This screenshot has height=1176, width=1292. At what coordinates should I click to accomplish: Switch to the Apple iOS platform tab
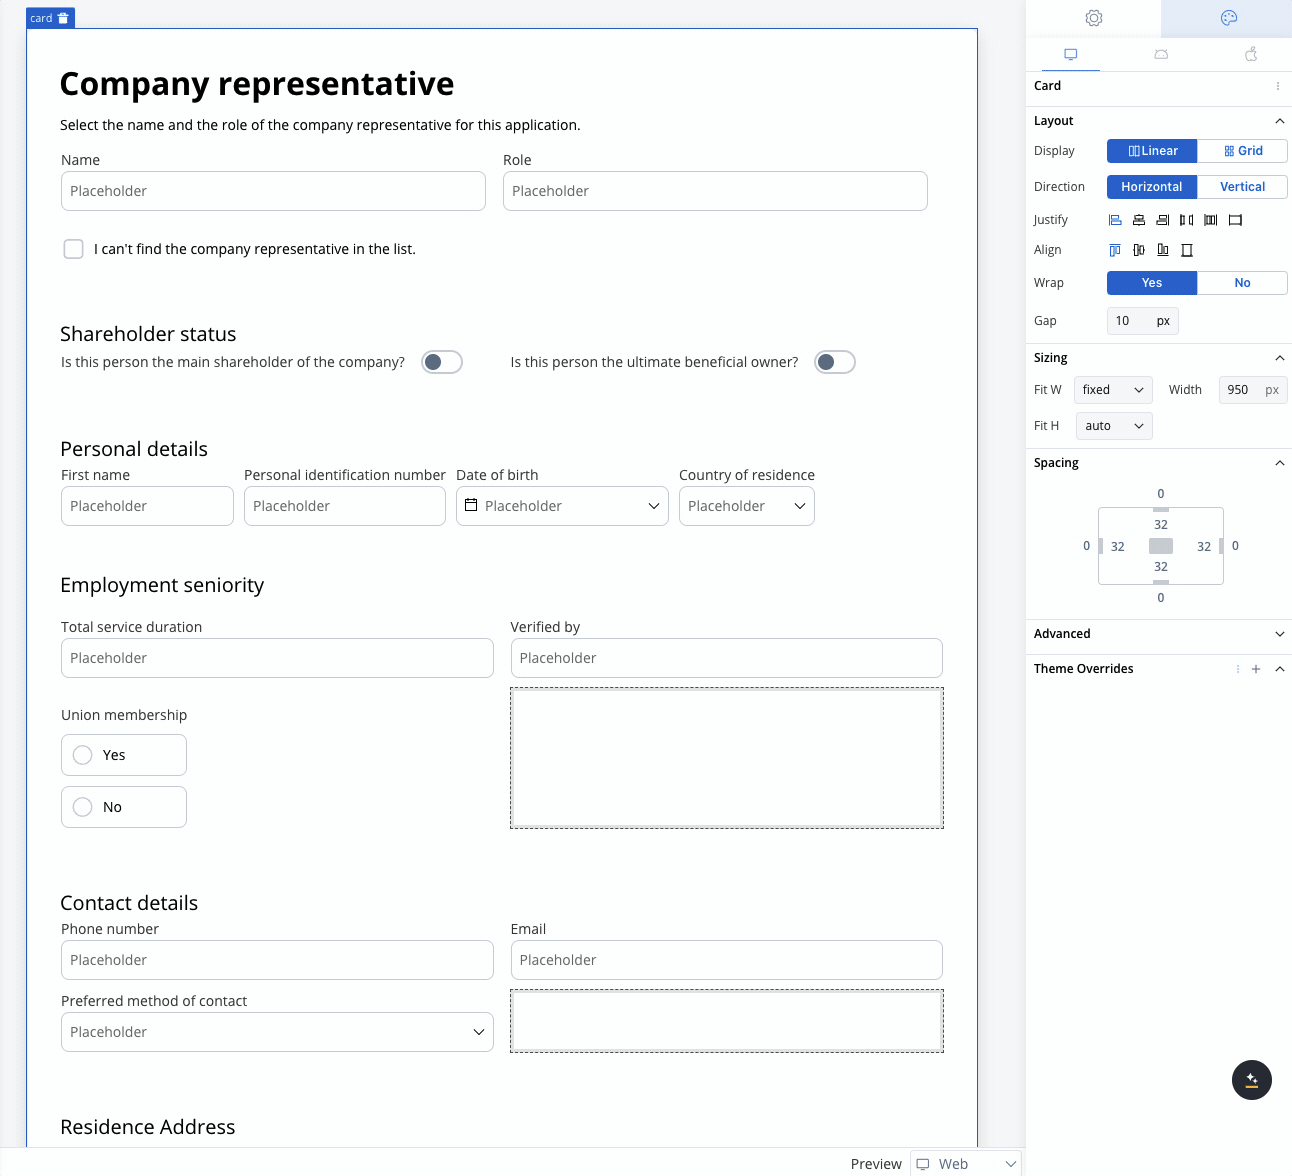point(1251,55)
